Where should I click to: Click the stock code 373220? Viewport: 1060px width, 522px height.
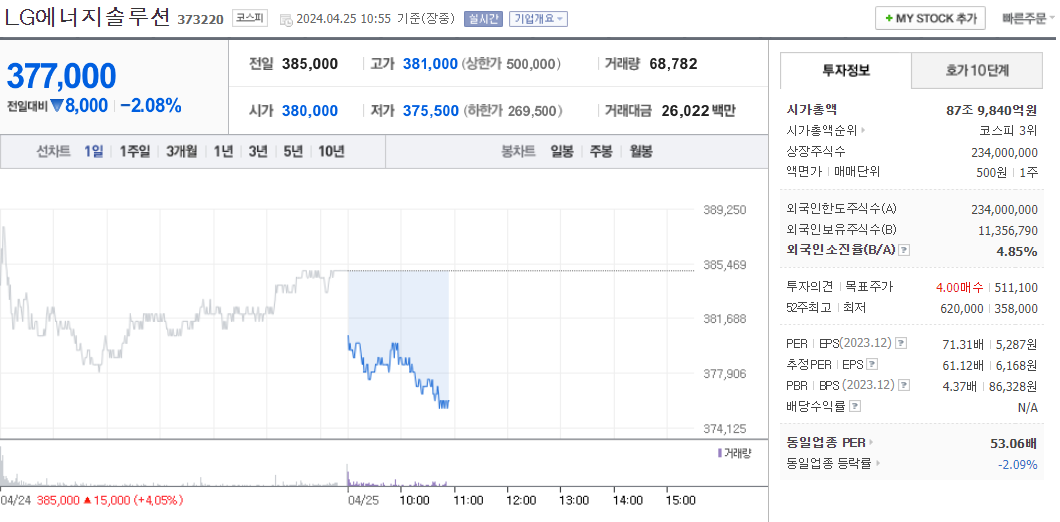[200, 20]
